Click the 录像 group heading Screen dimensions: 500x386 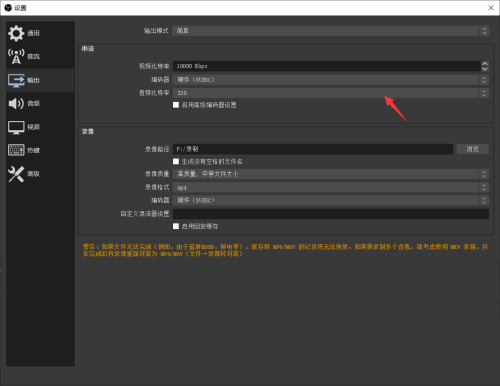tap(88, 131)
